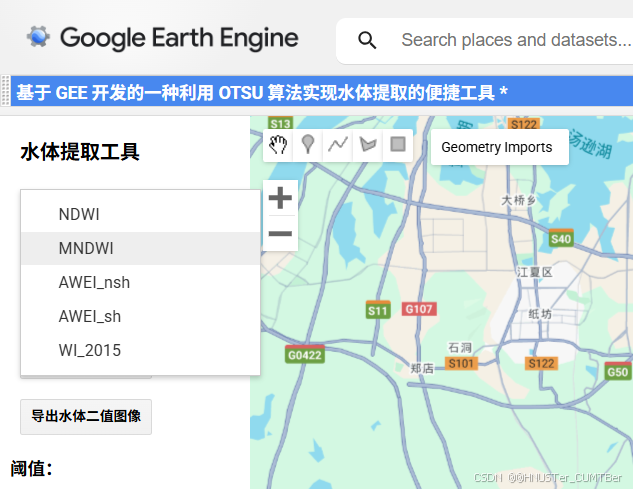Viewport: 633px width, 489px height.
Task: Click the S40 road shield on map
Action: pos(561,238)
